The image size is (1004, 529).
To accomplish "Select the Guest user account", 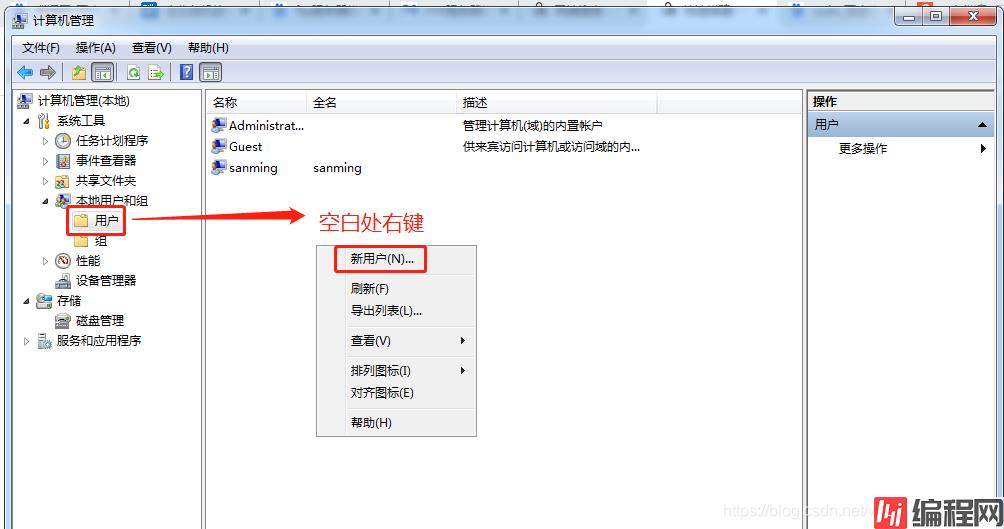I will point(245,146).
